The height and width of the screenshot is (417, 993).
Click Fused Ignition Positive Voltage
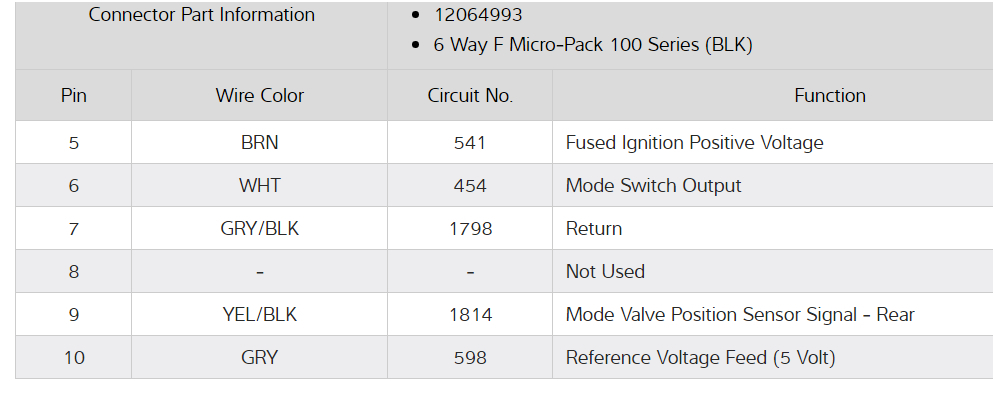(694, 143)
